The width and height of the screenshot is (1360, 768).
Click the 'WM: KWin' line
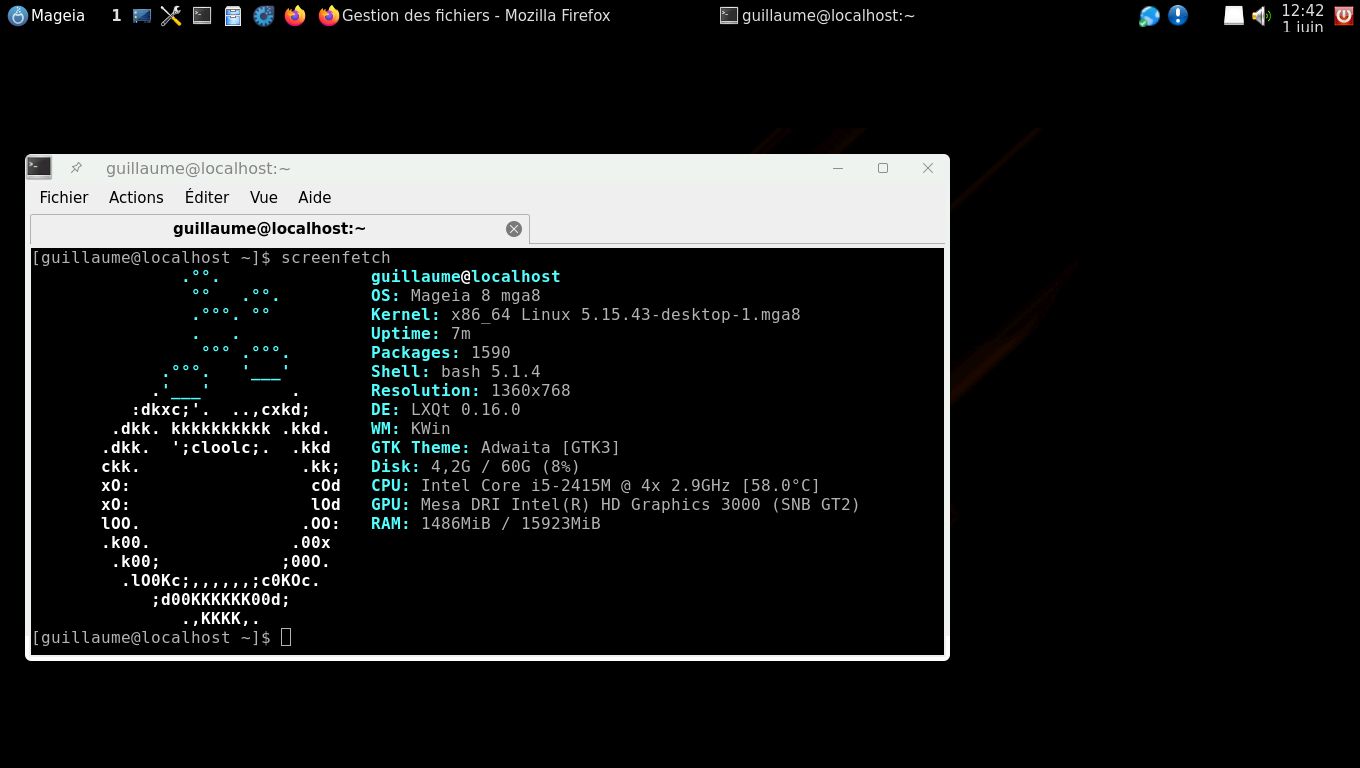coord(411,428)
